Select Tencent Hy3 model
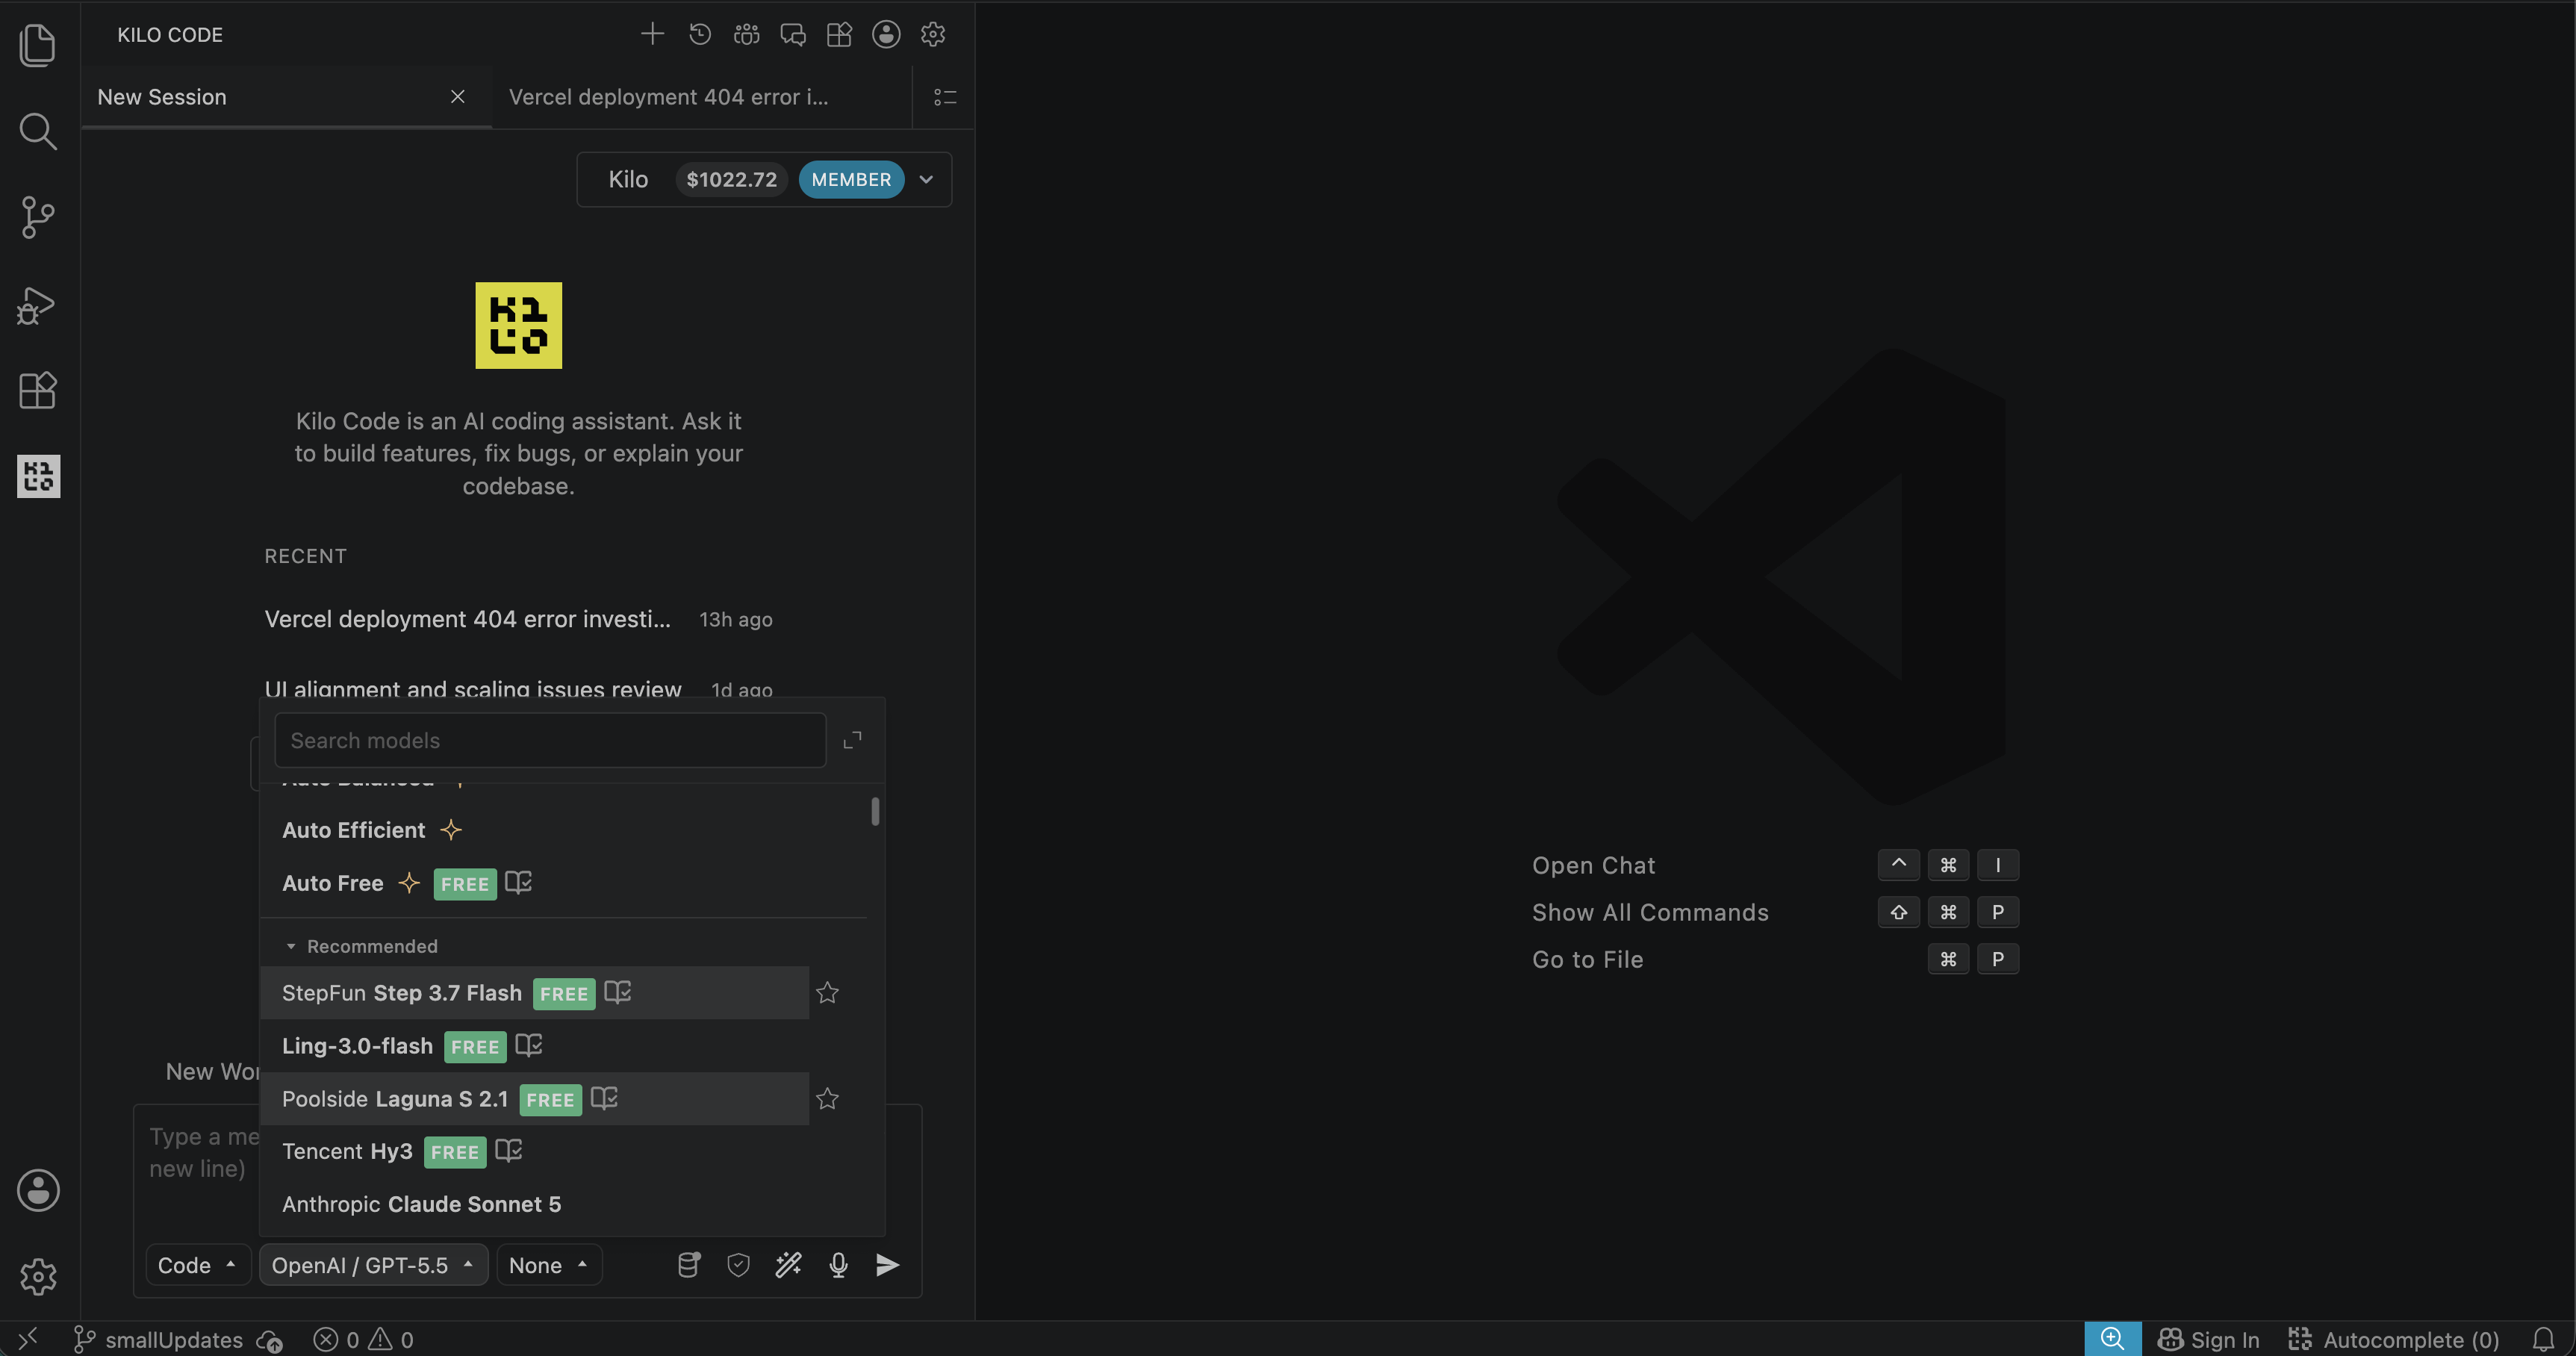 point(535,1151)
